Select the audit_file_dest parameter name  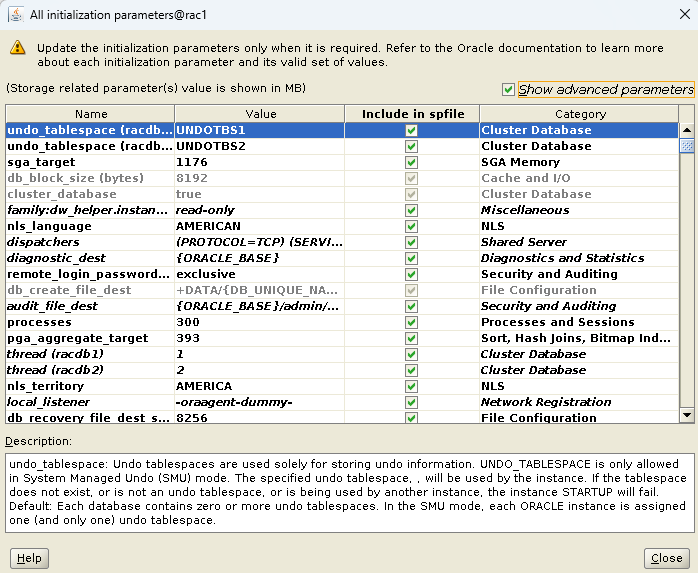coord(90,307)
